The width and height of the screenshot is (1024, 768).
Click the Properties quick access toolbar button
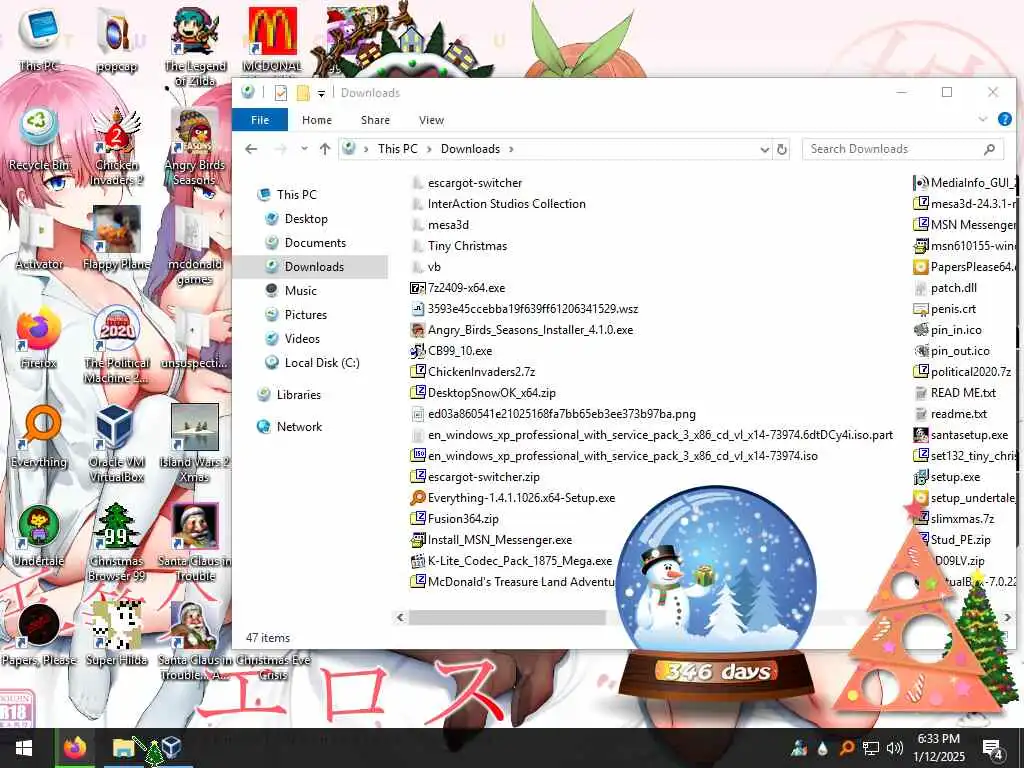pyautogui.click(x=281, y=93)
